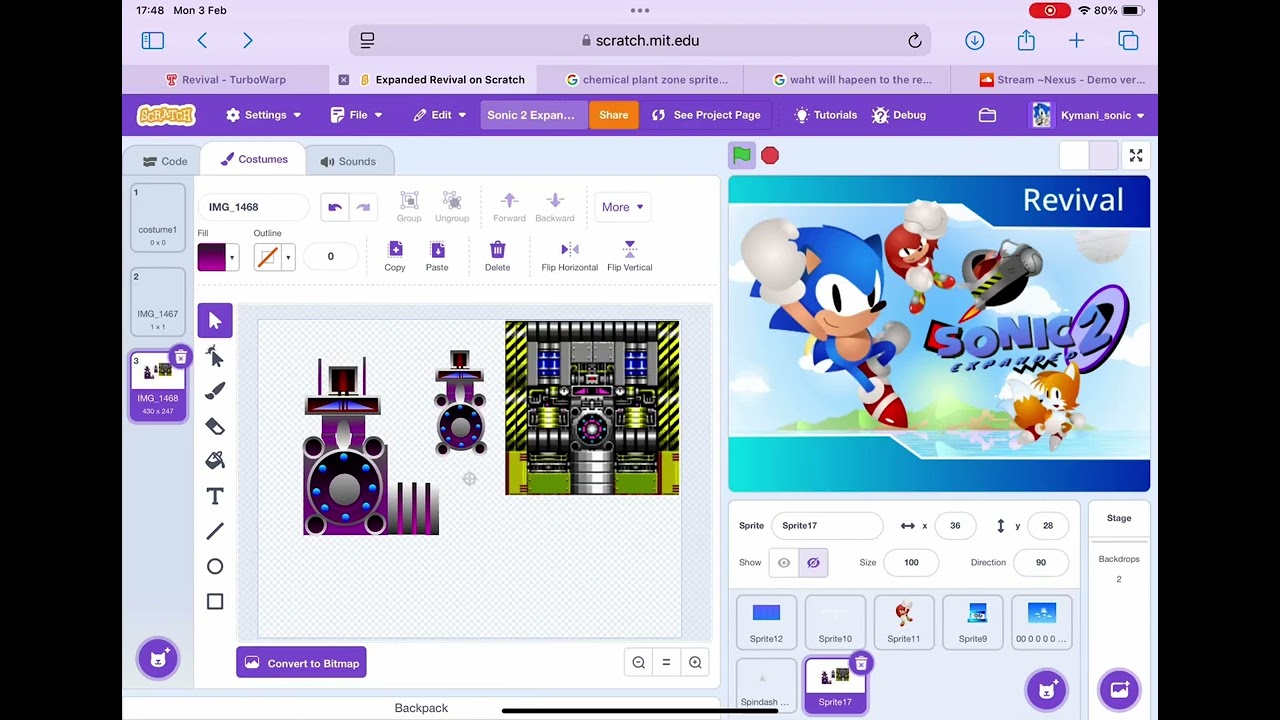Select the Circle tool
Viewport: 1280px width, 720px height.
(x=215, y=566)
